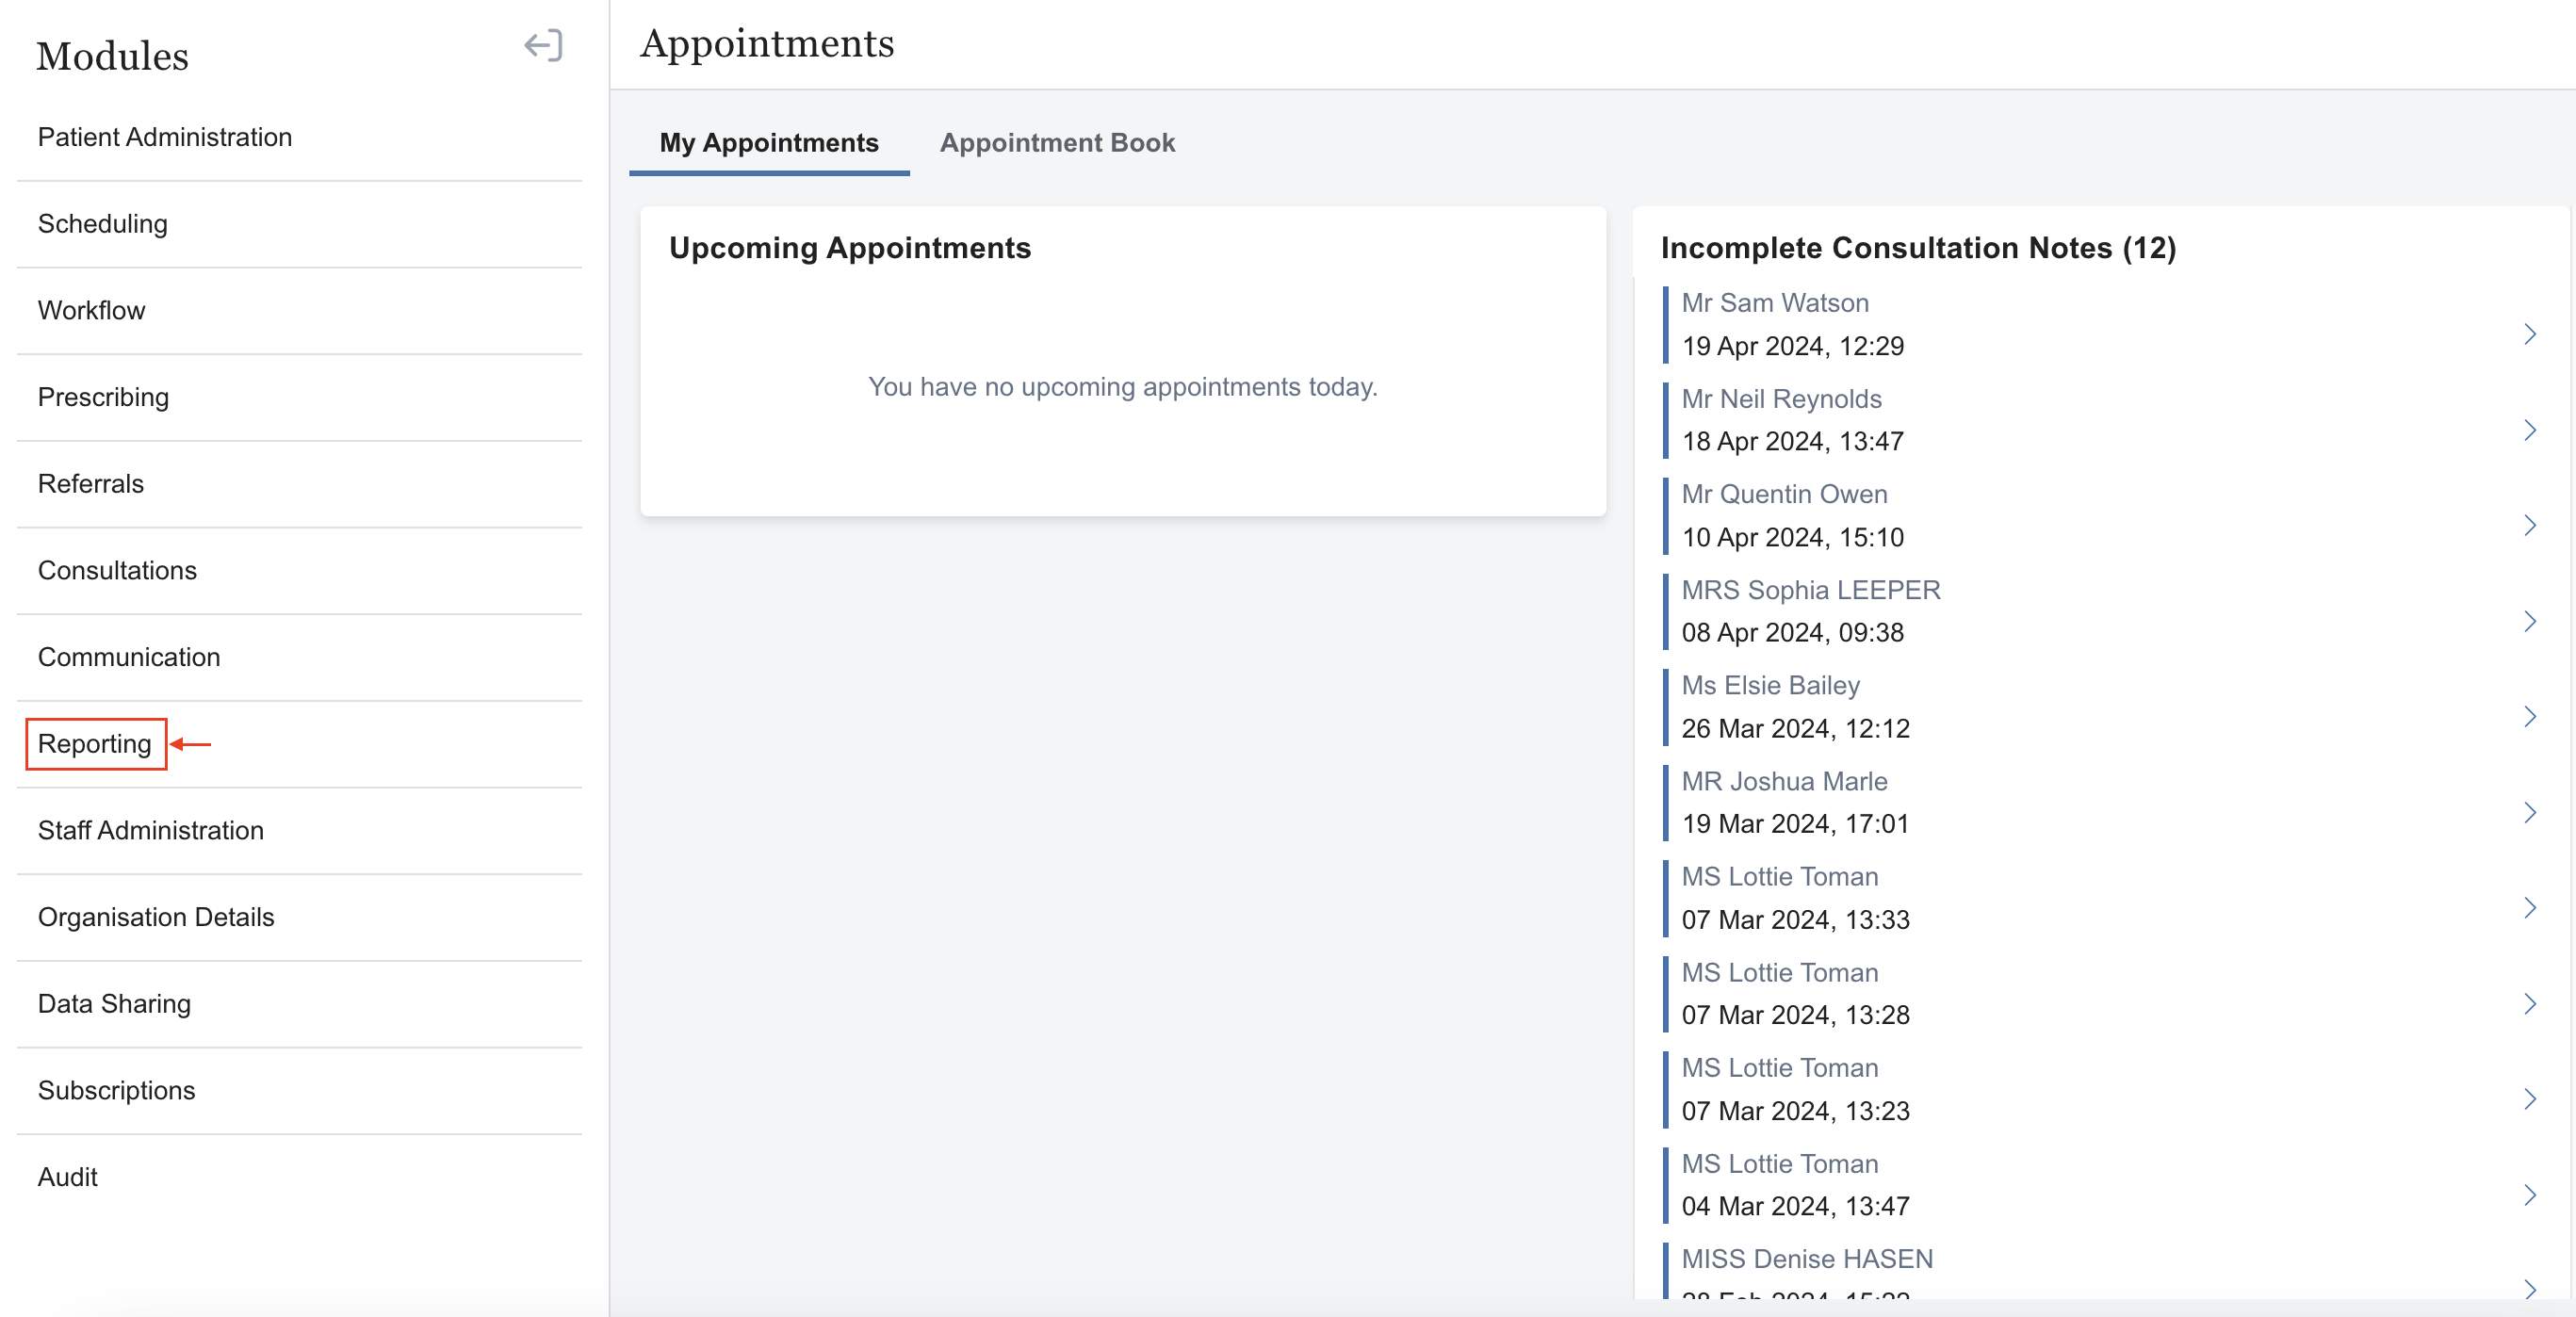
Task: Click the Mr Sam Watson patient link
Action: pyautogui.click(x=1774, y=303)
